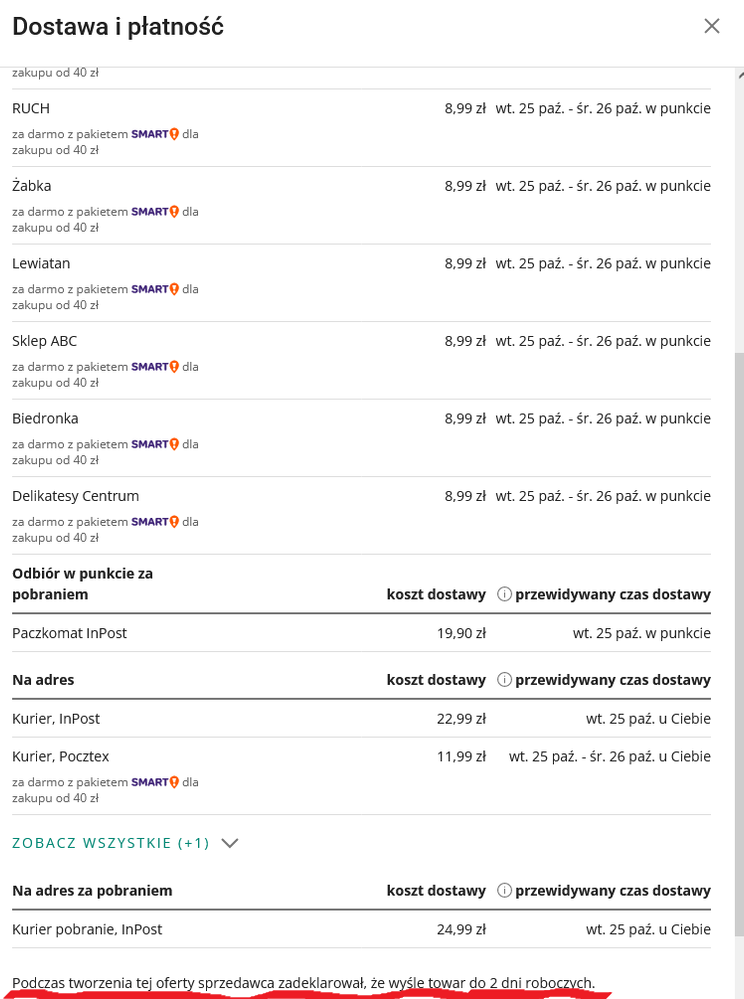Click info icon in Na adres za pobraniem header
The width and height of the screenshot is (744, 999).
[505, 891]
